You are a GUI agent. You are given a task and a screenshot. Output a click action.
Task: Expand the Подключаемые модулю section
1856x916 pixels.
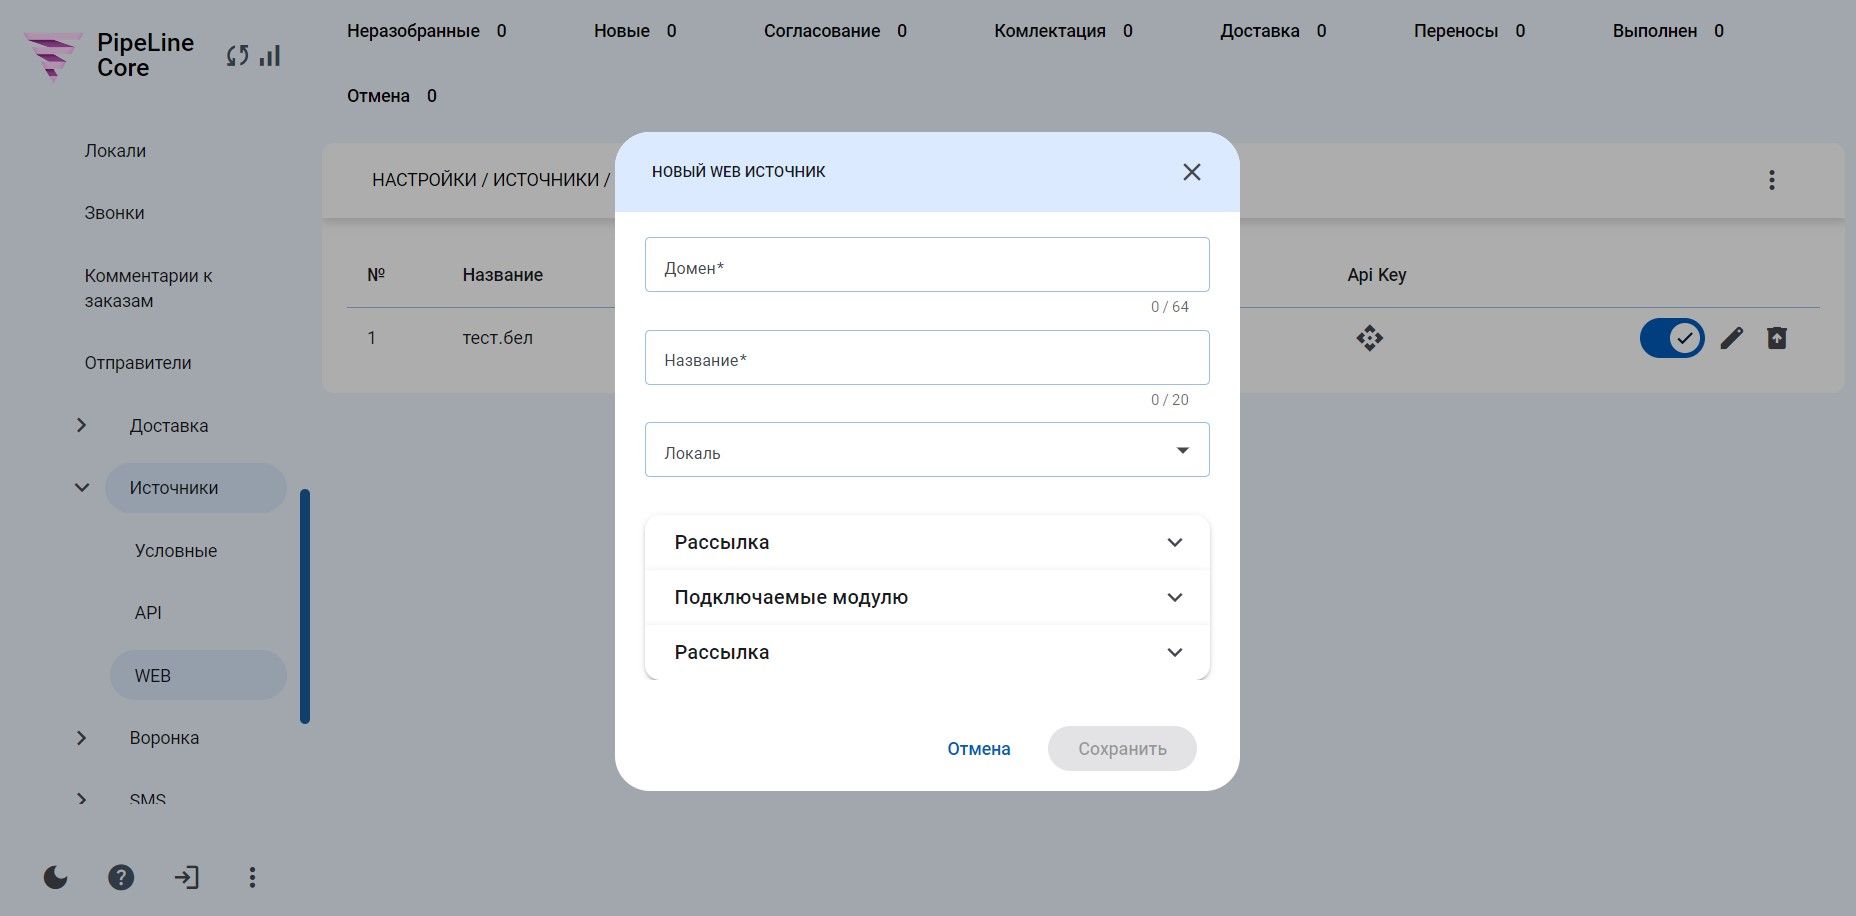927,597
